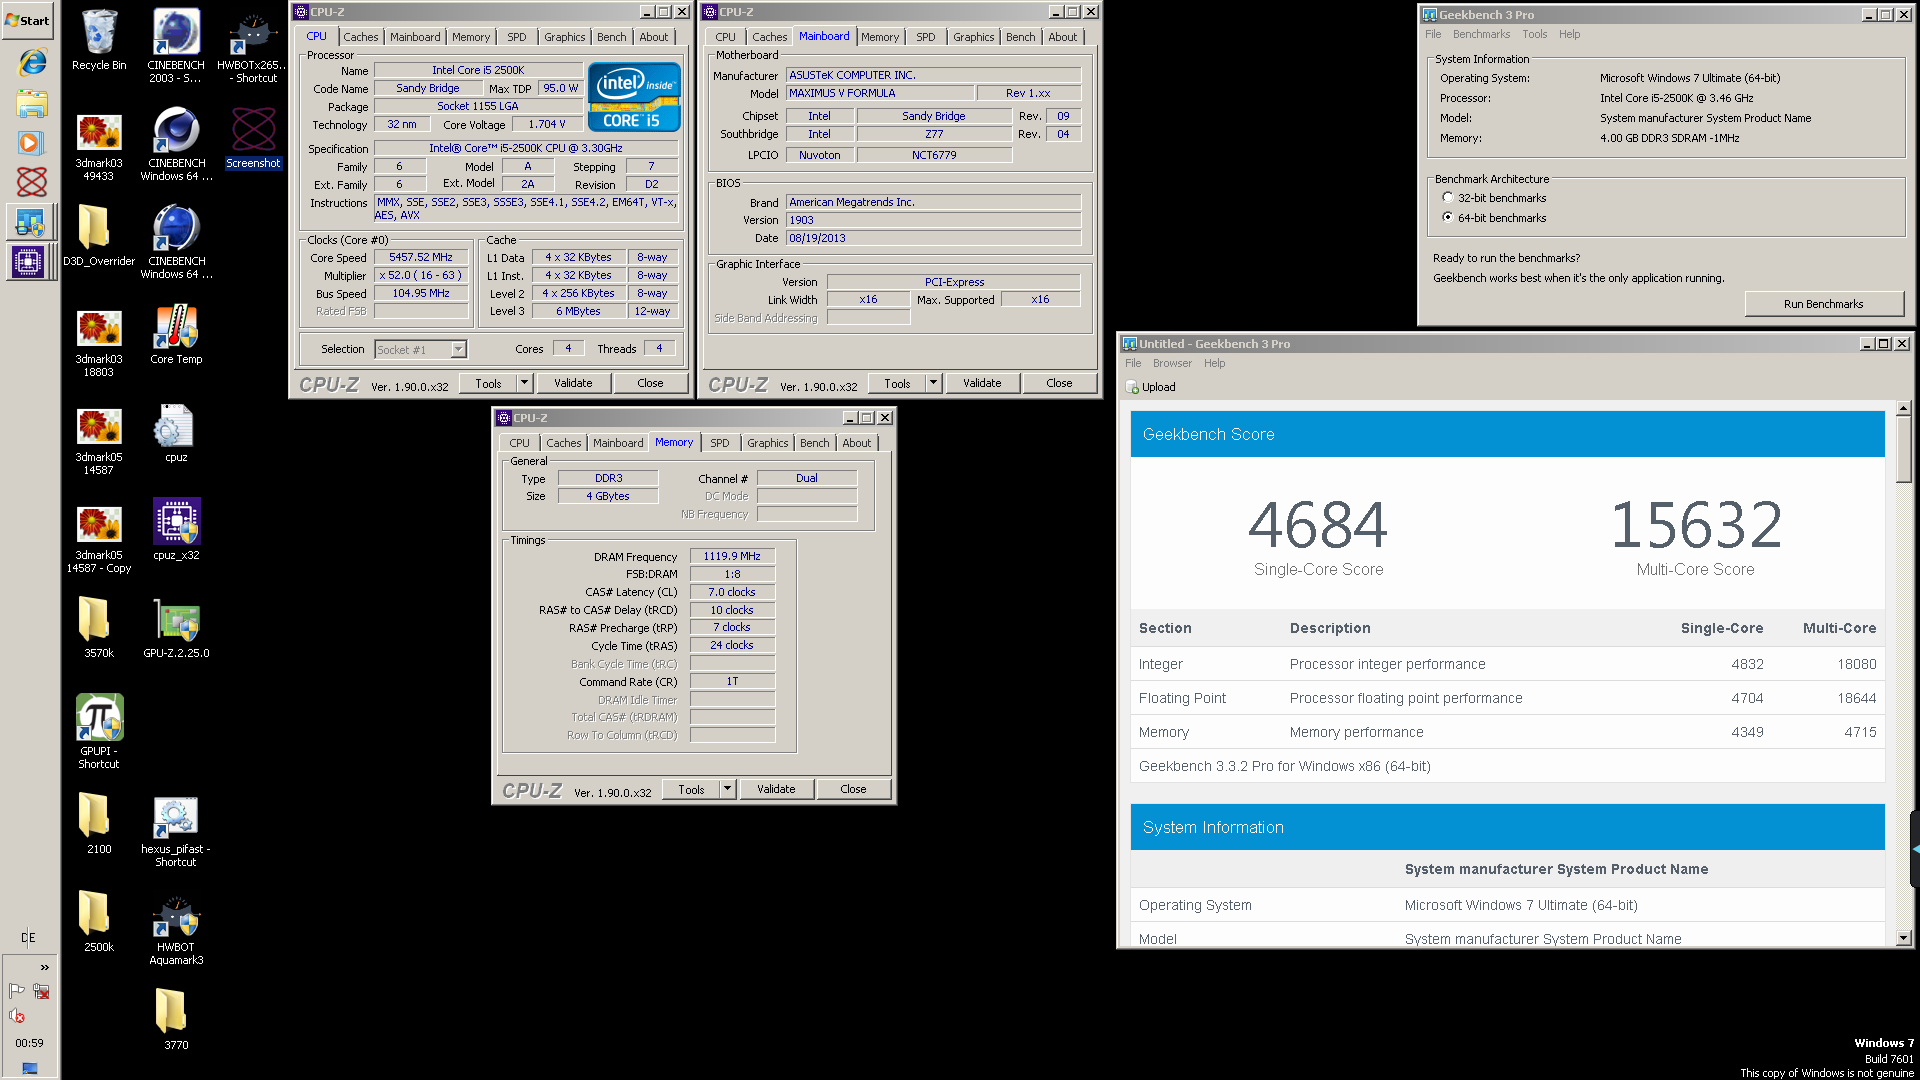The width and height of the screenshot is (1920, 1080).
Task: Click scrollbar down arrow in Geekbench results
Action: click(x=1903, y=938)
